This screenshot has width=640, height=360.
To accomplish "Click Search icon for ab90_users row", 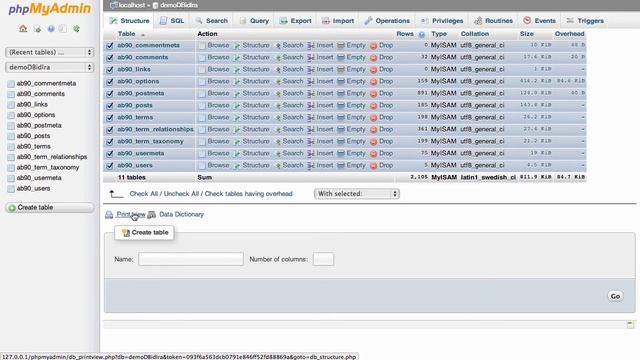I will (278, 166).
